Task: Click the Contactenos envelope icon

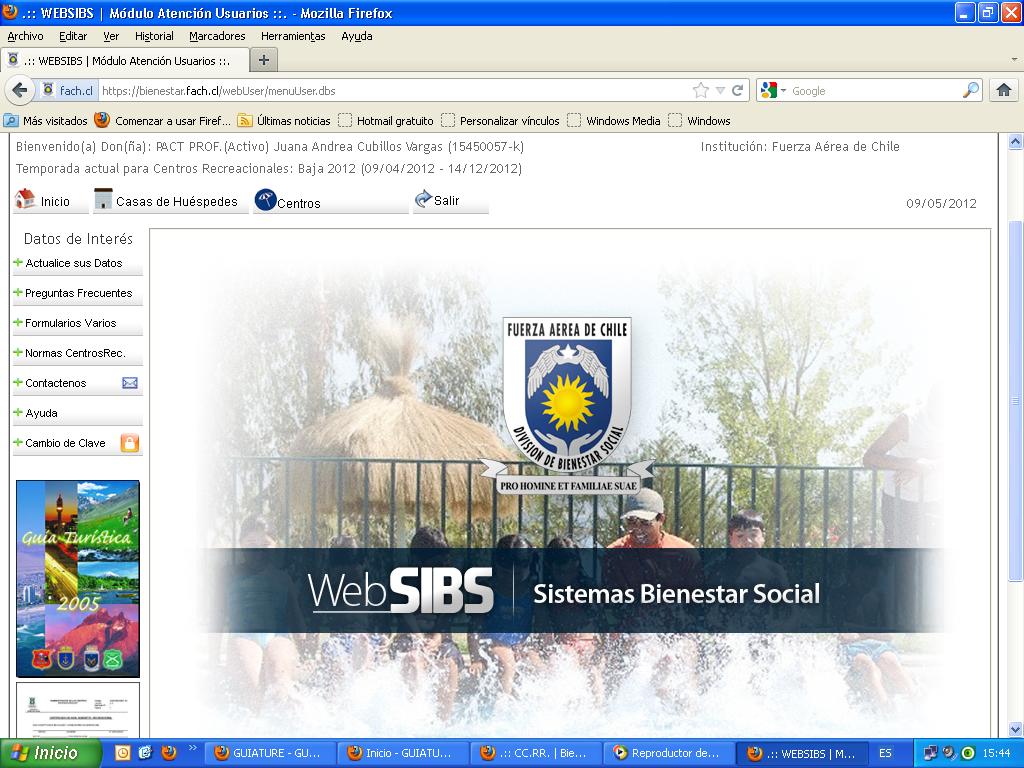Action: [130, 383]
